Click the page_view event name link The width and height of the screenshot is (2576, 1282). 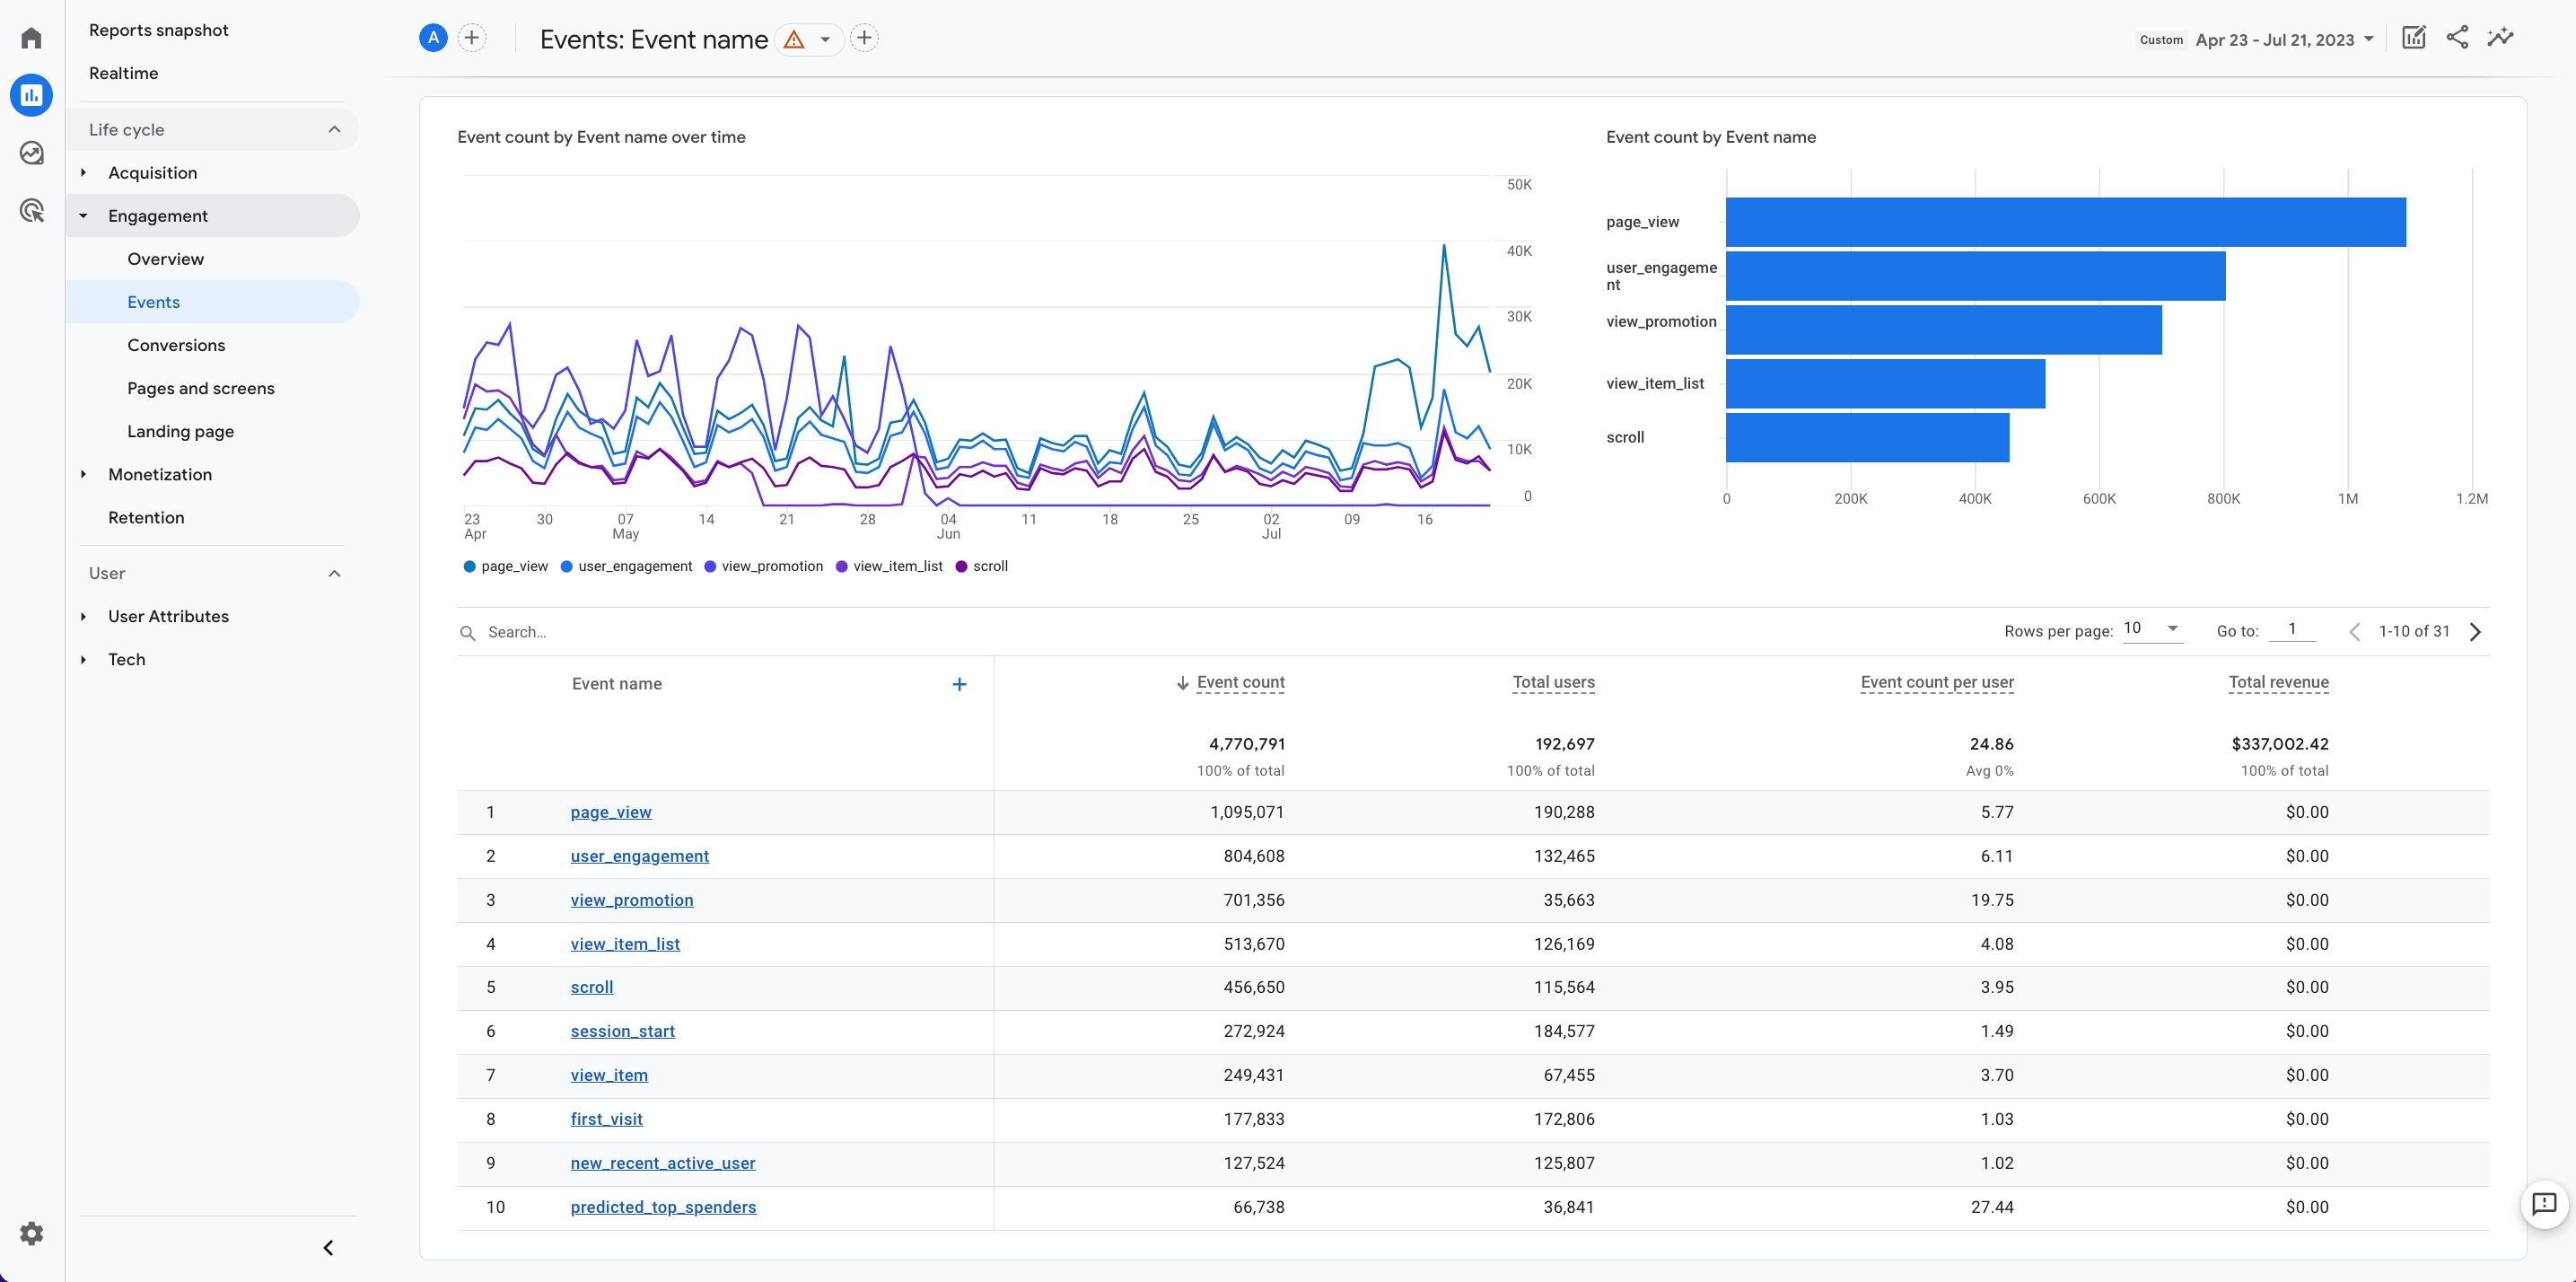(611, 812)
